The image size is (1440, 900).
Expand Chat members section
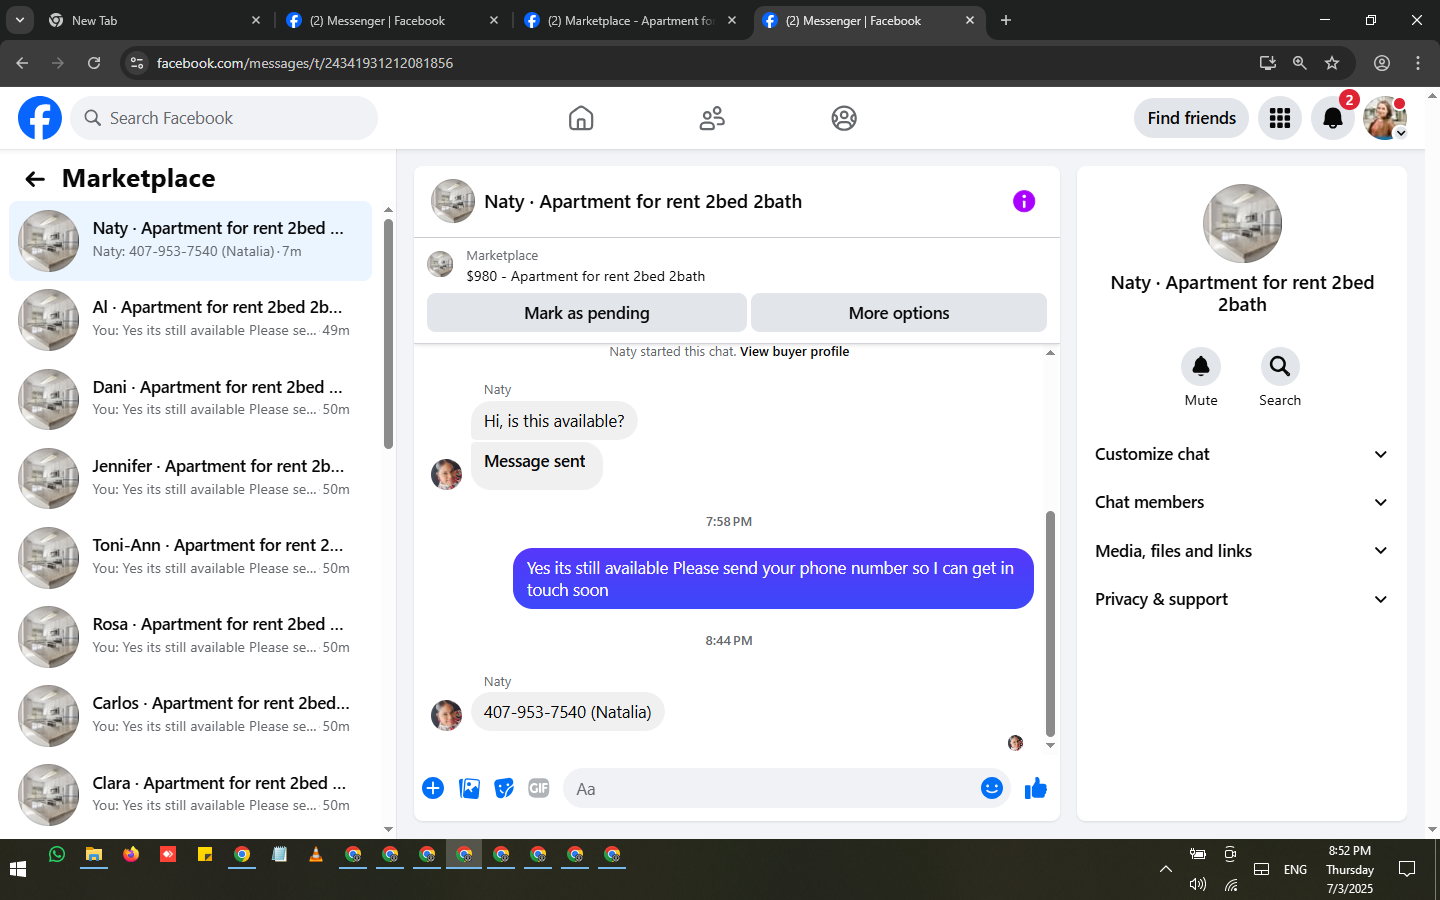(1241, 502)
